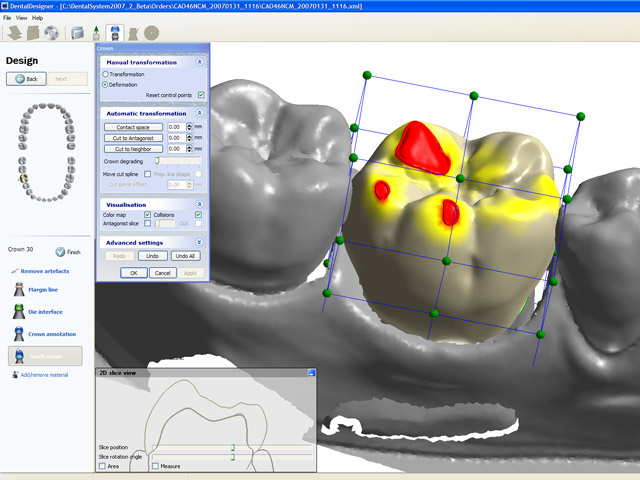Check the Measure box in slice view

155,466
